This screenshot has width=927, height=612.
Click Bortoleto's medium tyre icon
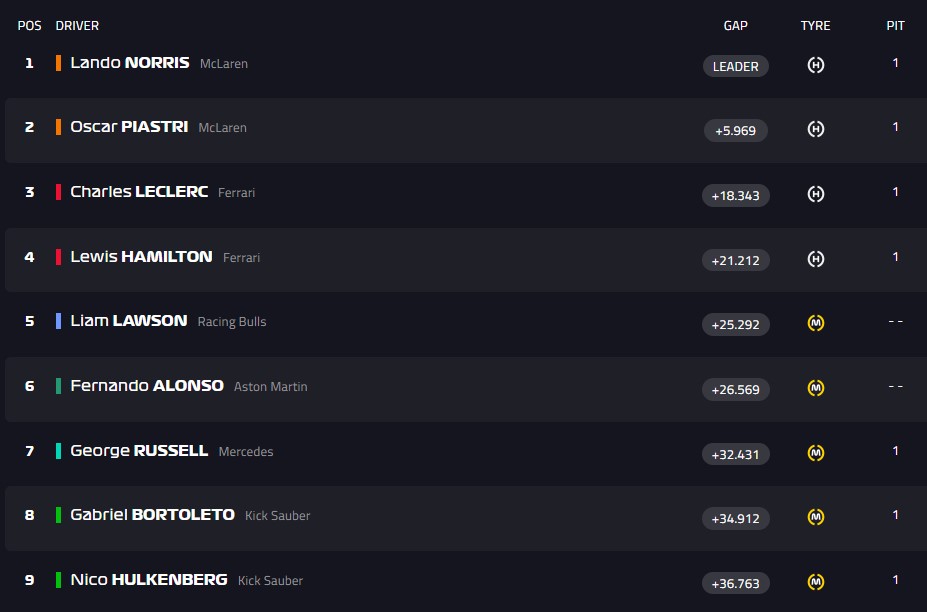pyautogui.click(x=816, y=517)
